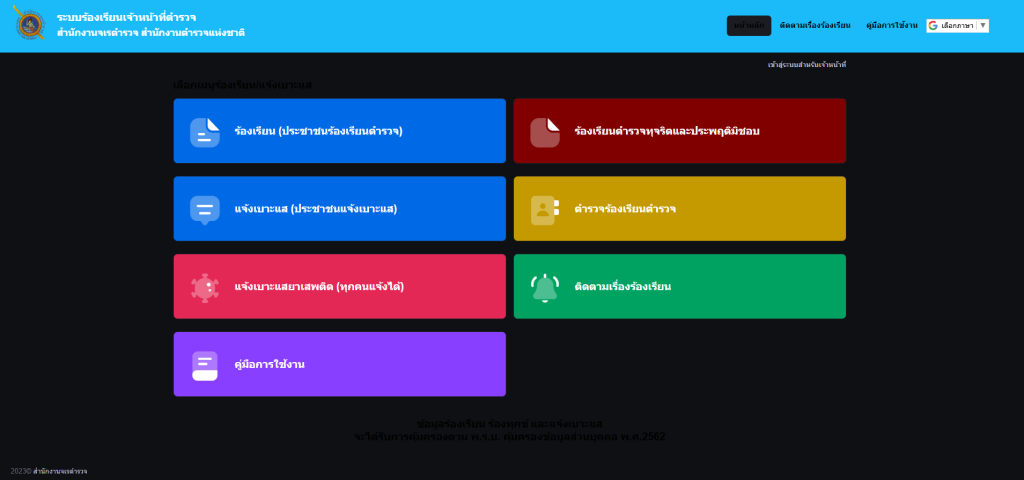Click the bell icon for ติดตามเรื่องร้องเรียน

(x=545, y=288)
